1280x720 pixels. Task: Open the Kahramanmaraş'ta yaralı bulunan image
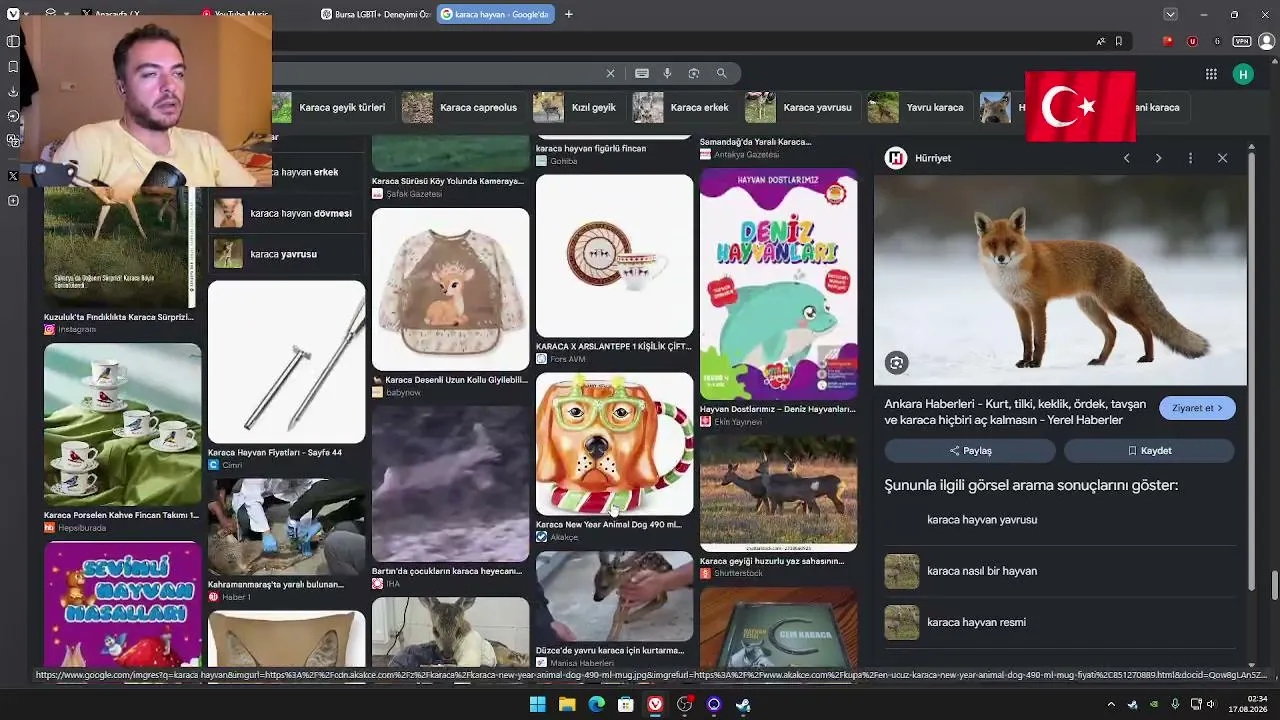click(286, 527)
